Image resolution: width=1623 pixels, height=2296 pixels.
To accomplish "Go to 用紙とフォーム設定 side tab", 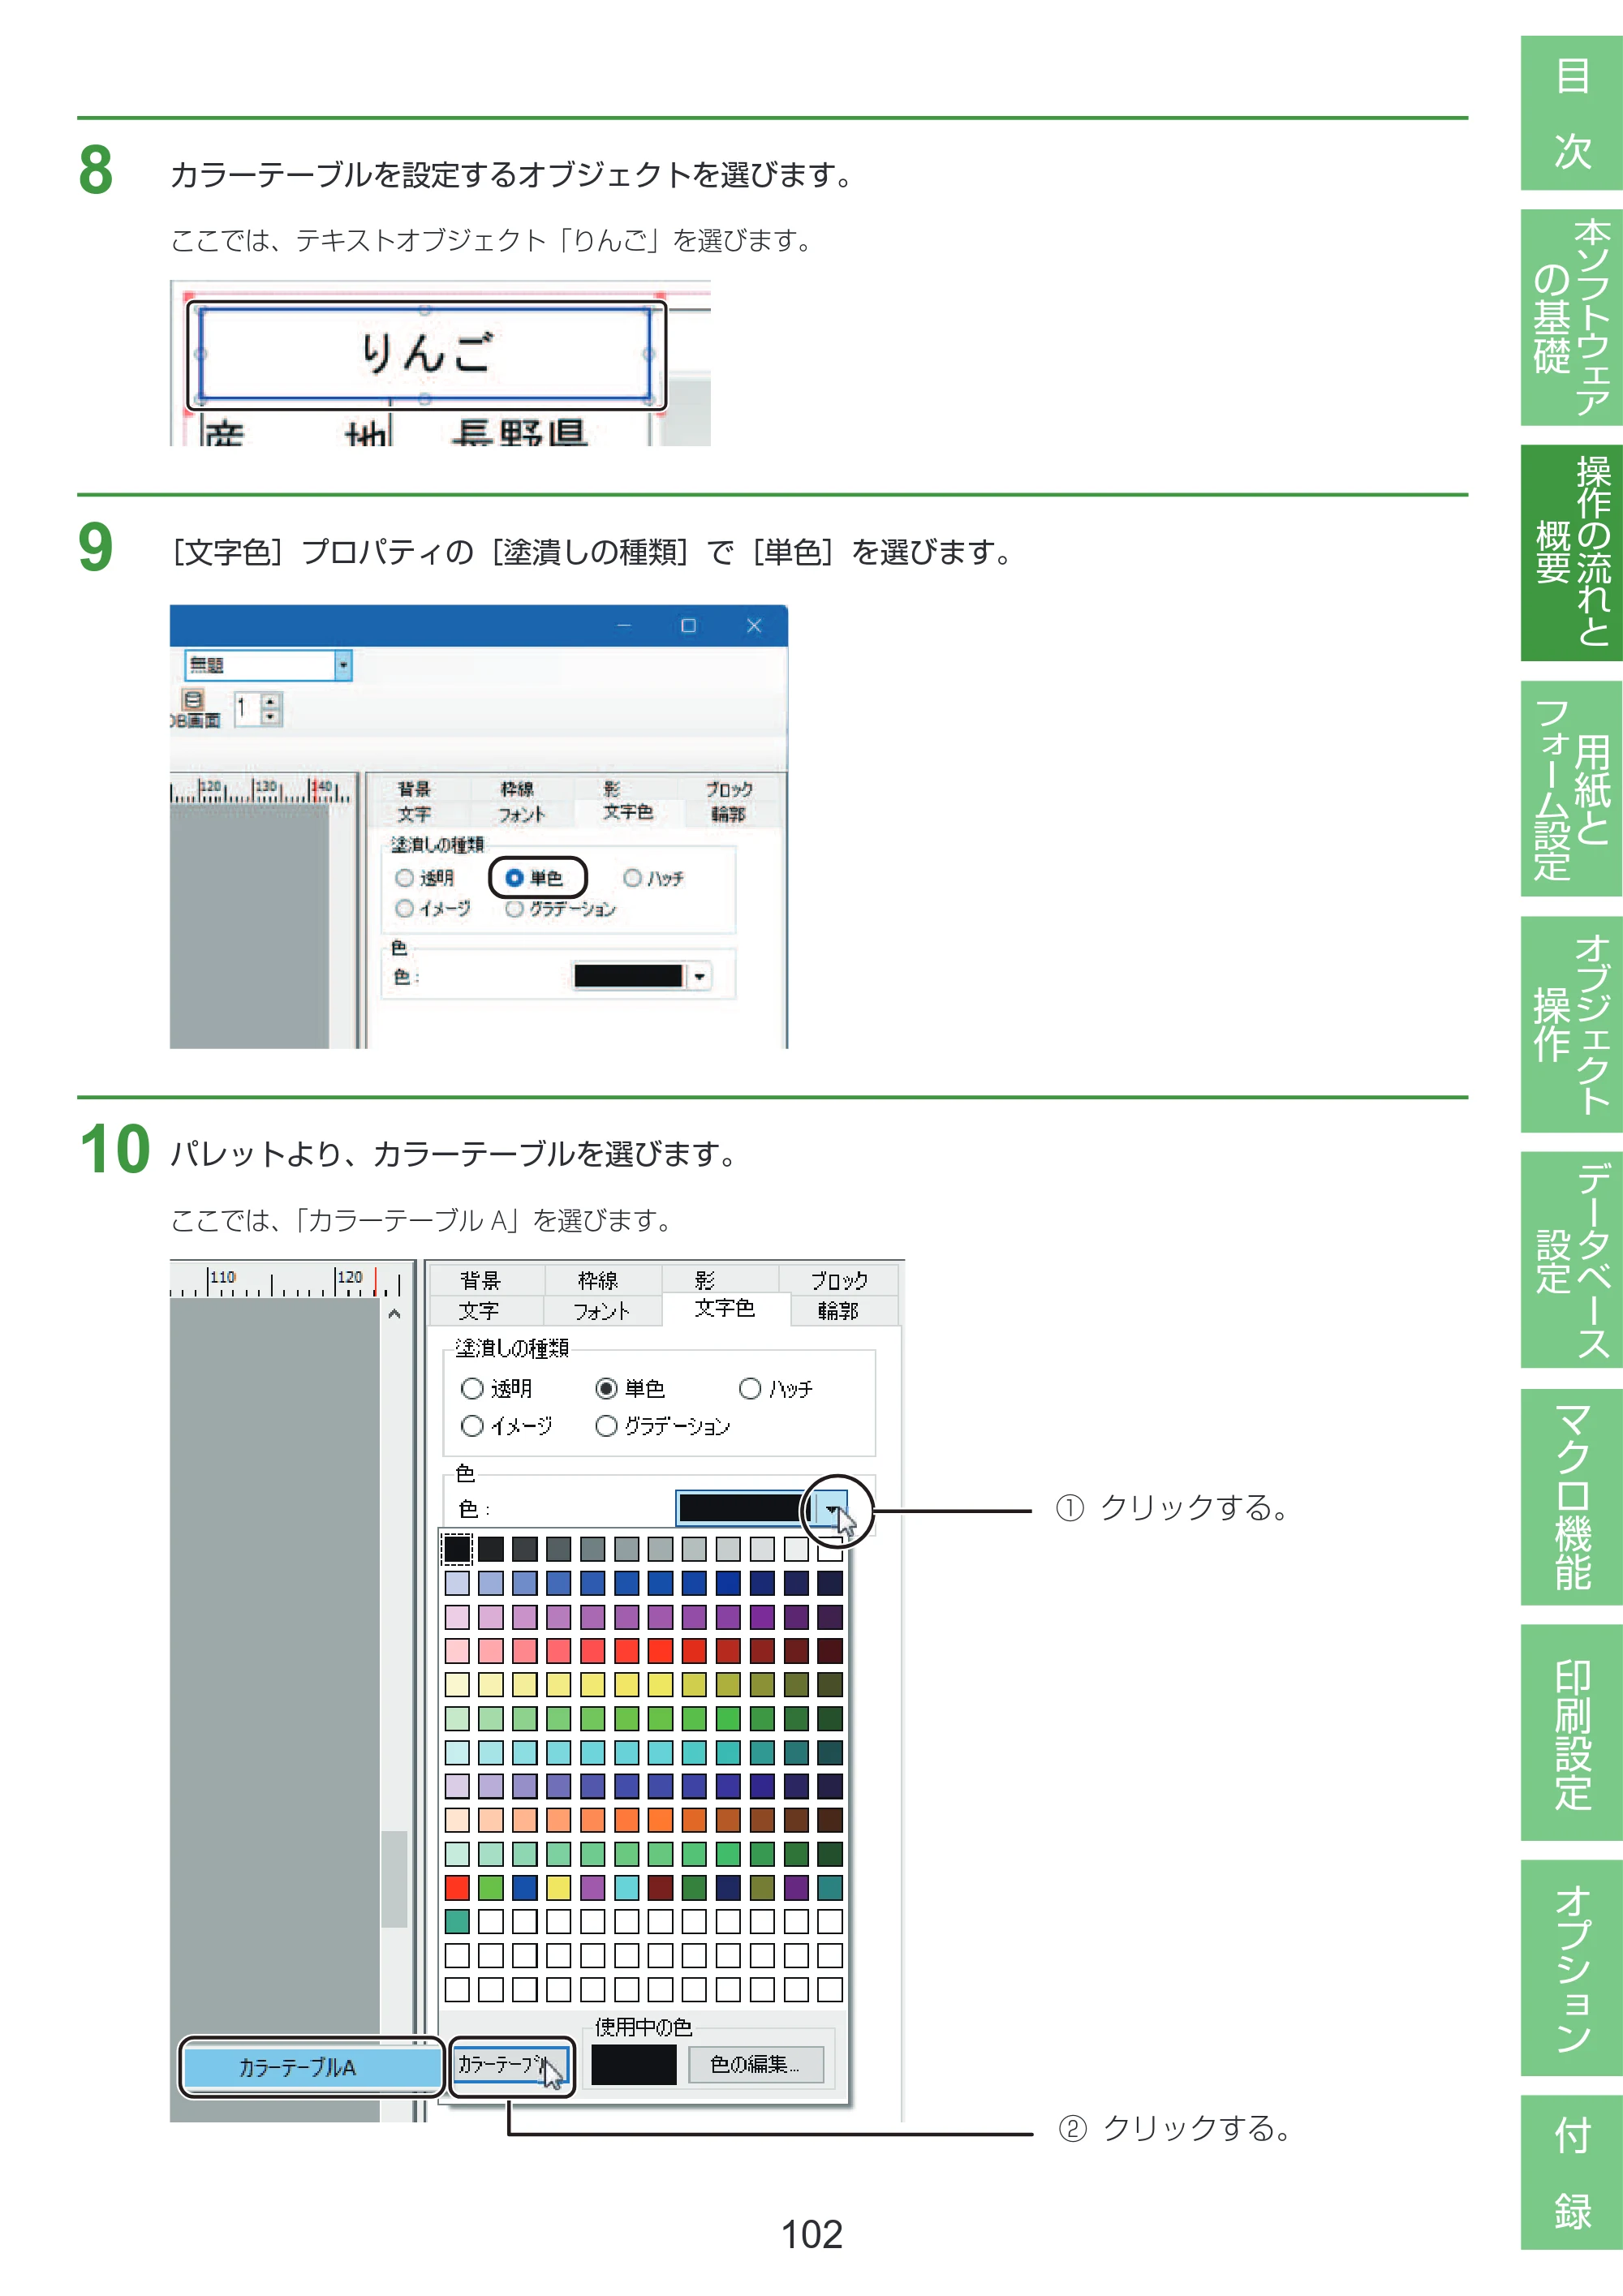I will pos(1572,789).
